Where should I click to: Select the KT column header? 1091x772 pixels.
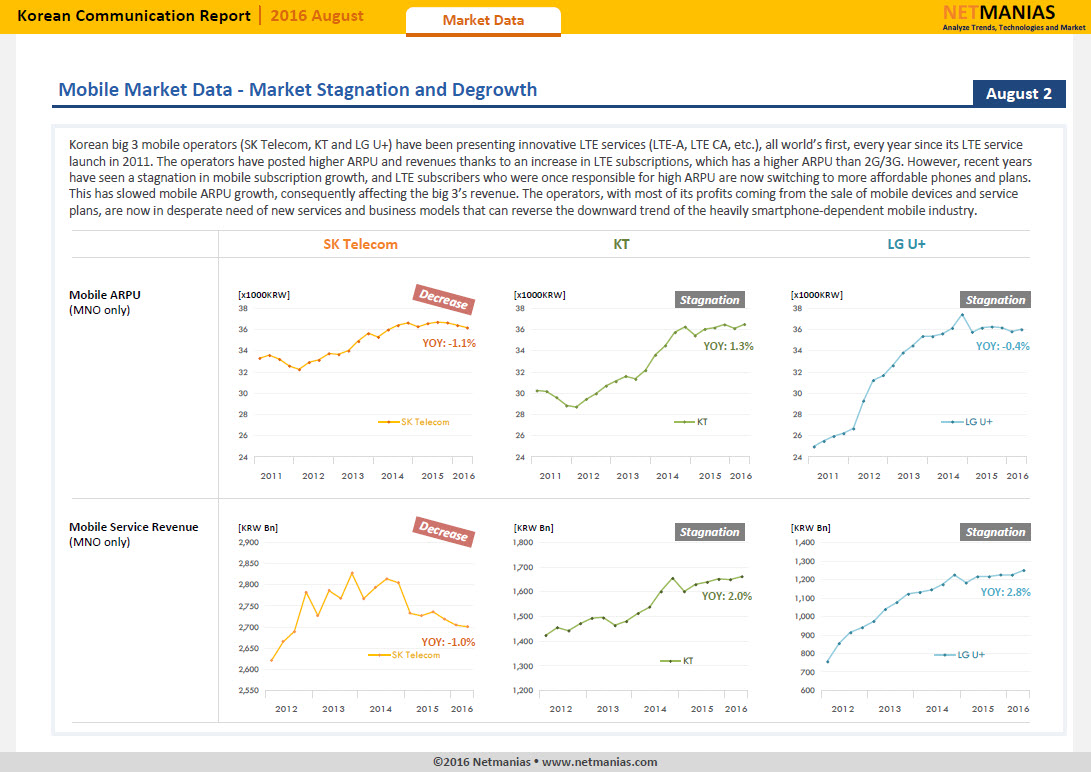621,244
